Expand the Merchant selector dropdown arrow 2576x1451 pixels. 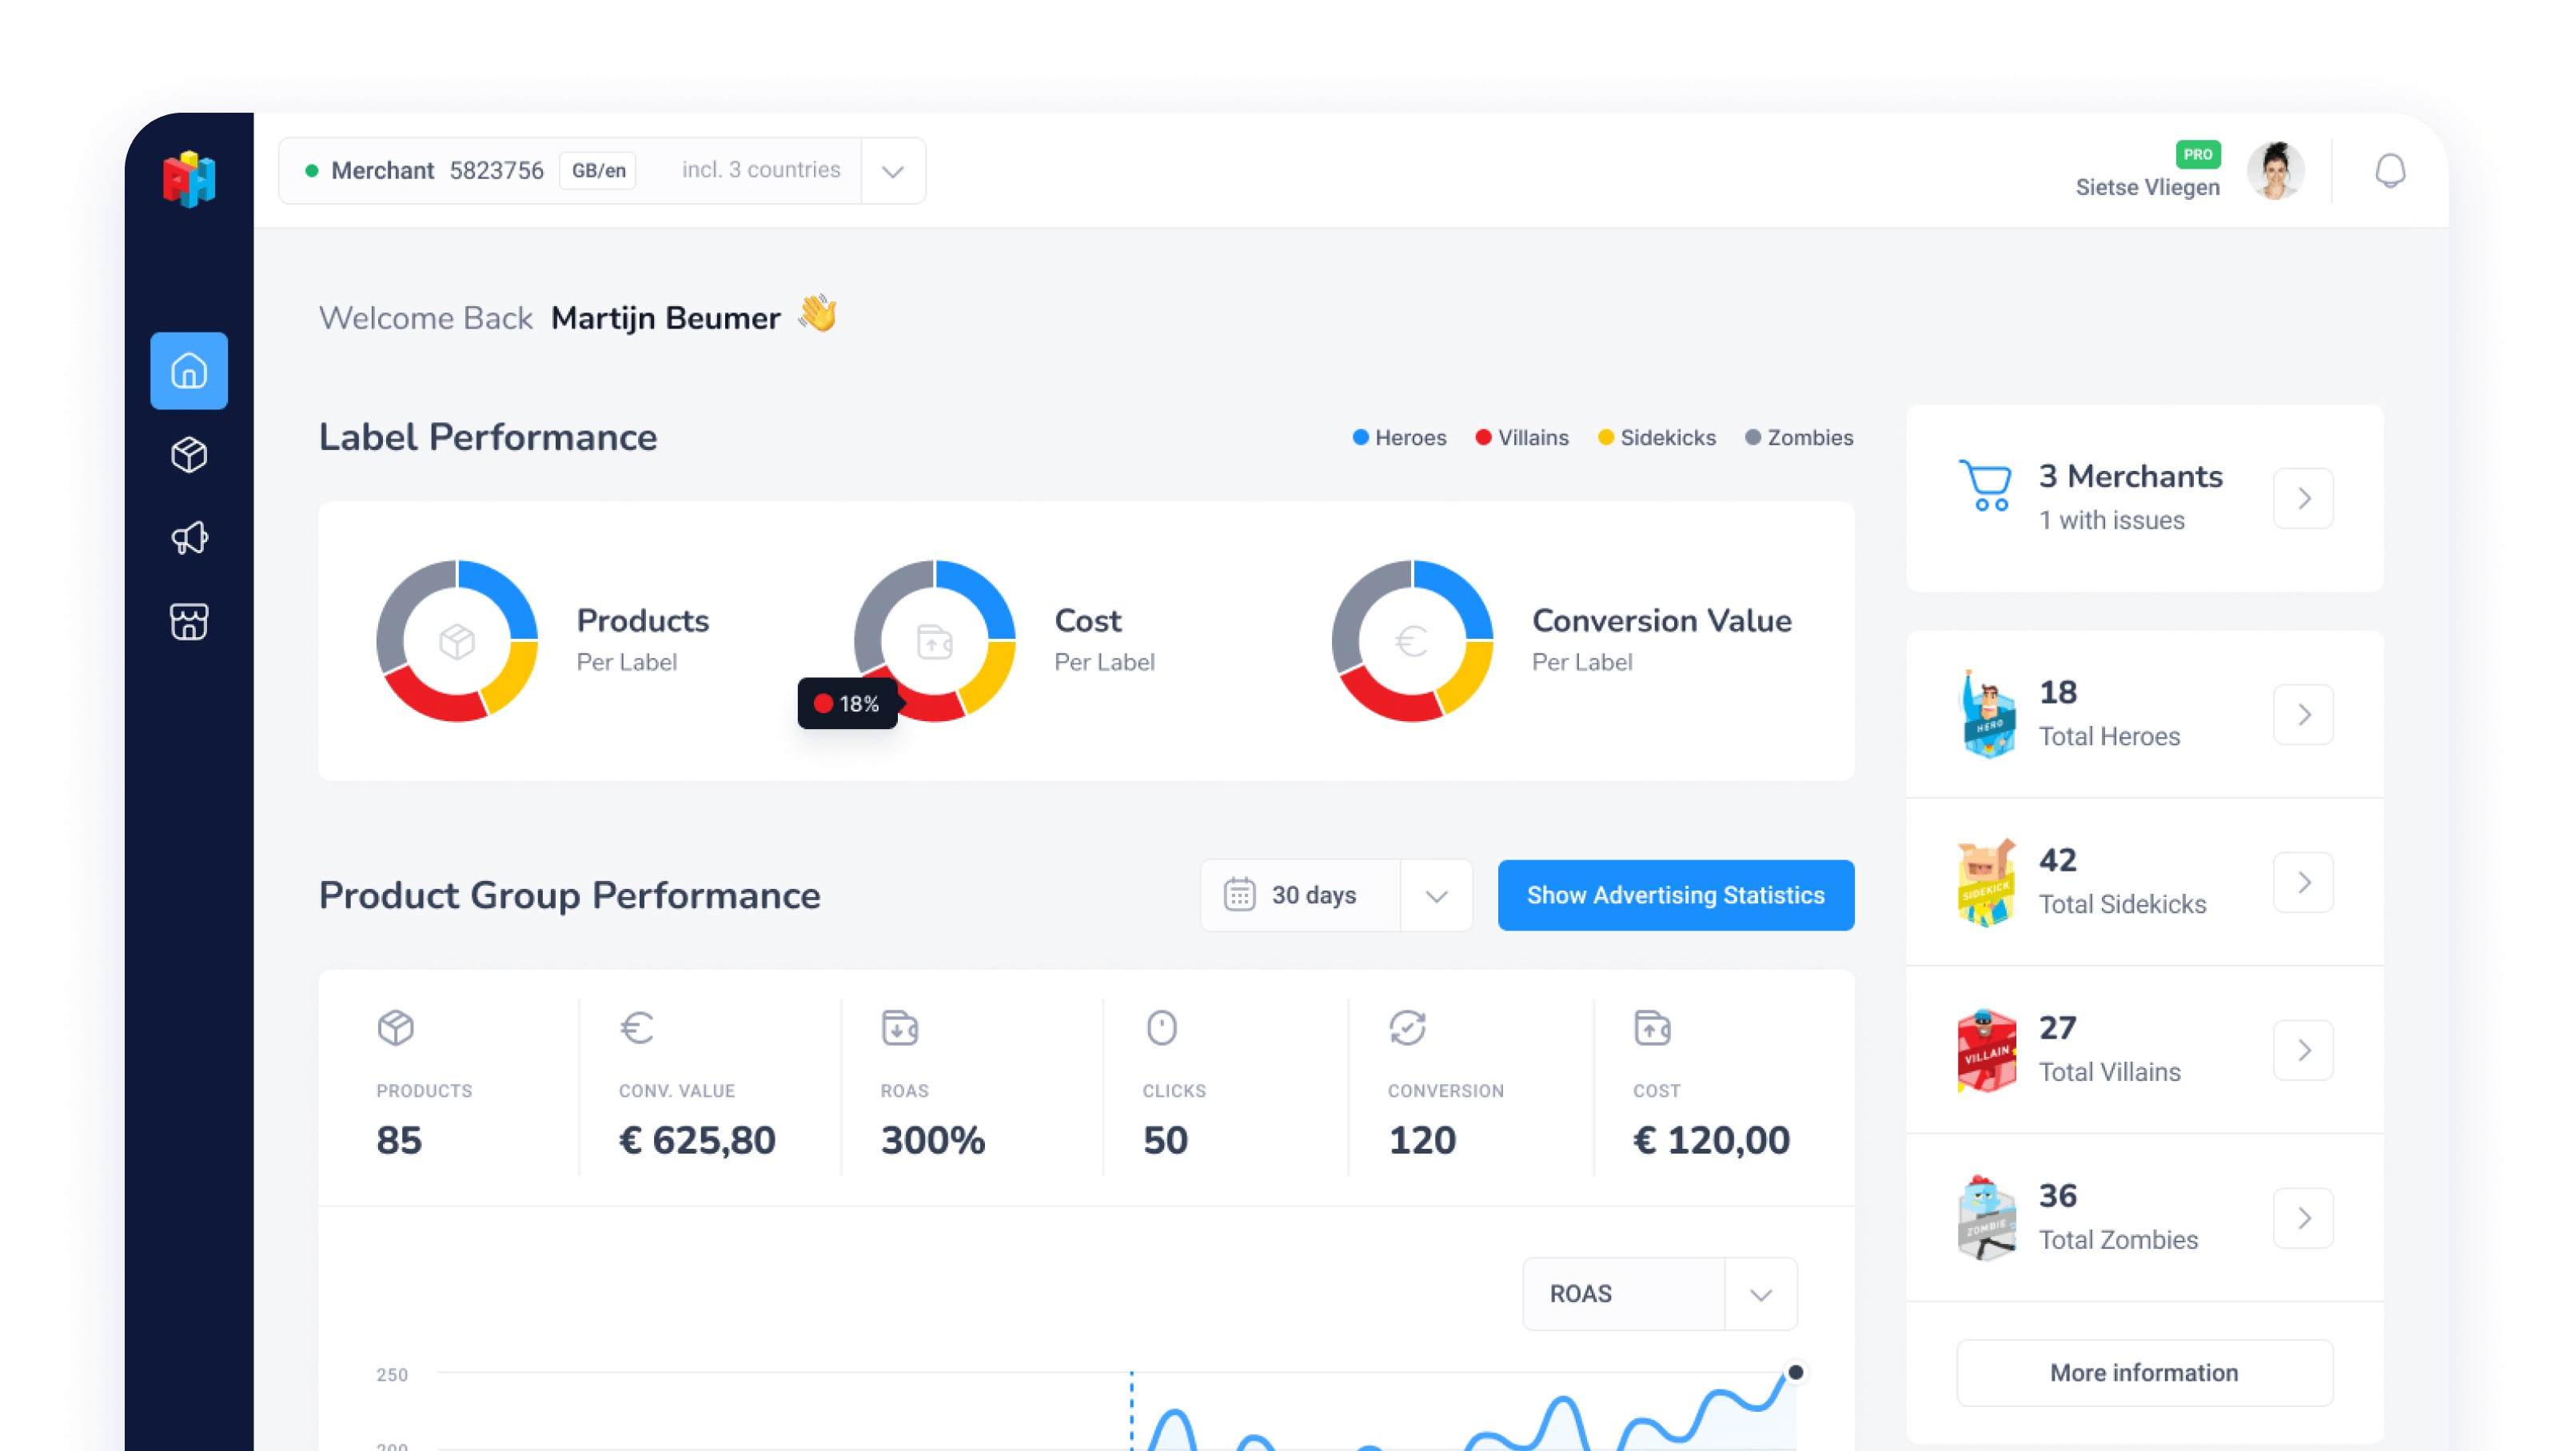[893, 171]
